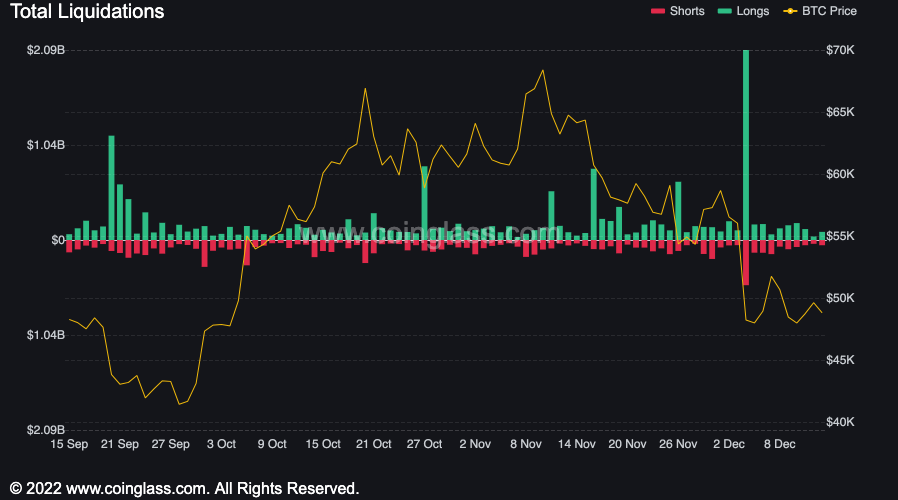Click the coinglass.com copyright notice
This screenshot has width=898, height=500.
pos(184,489)
